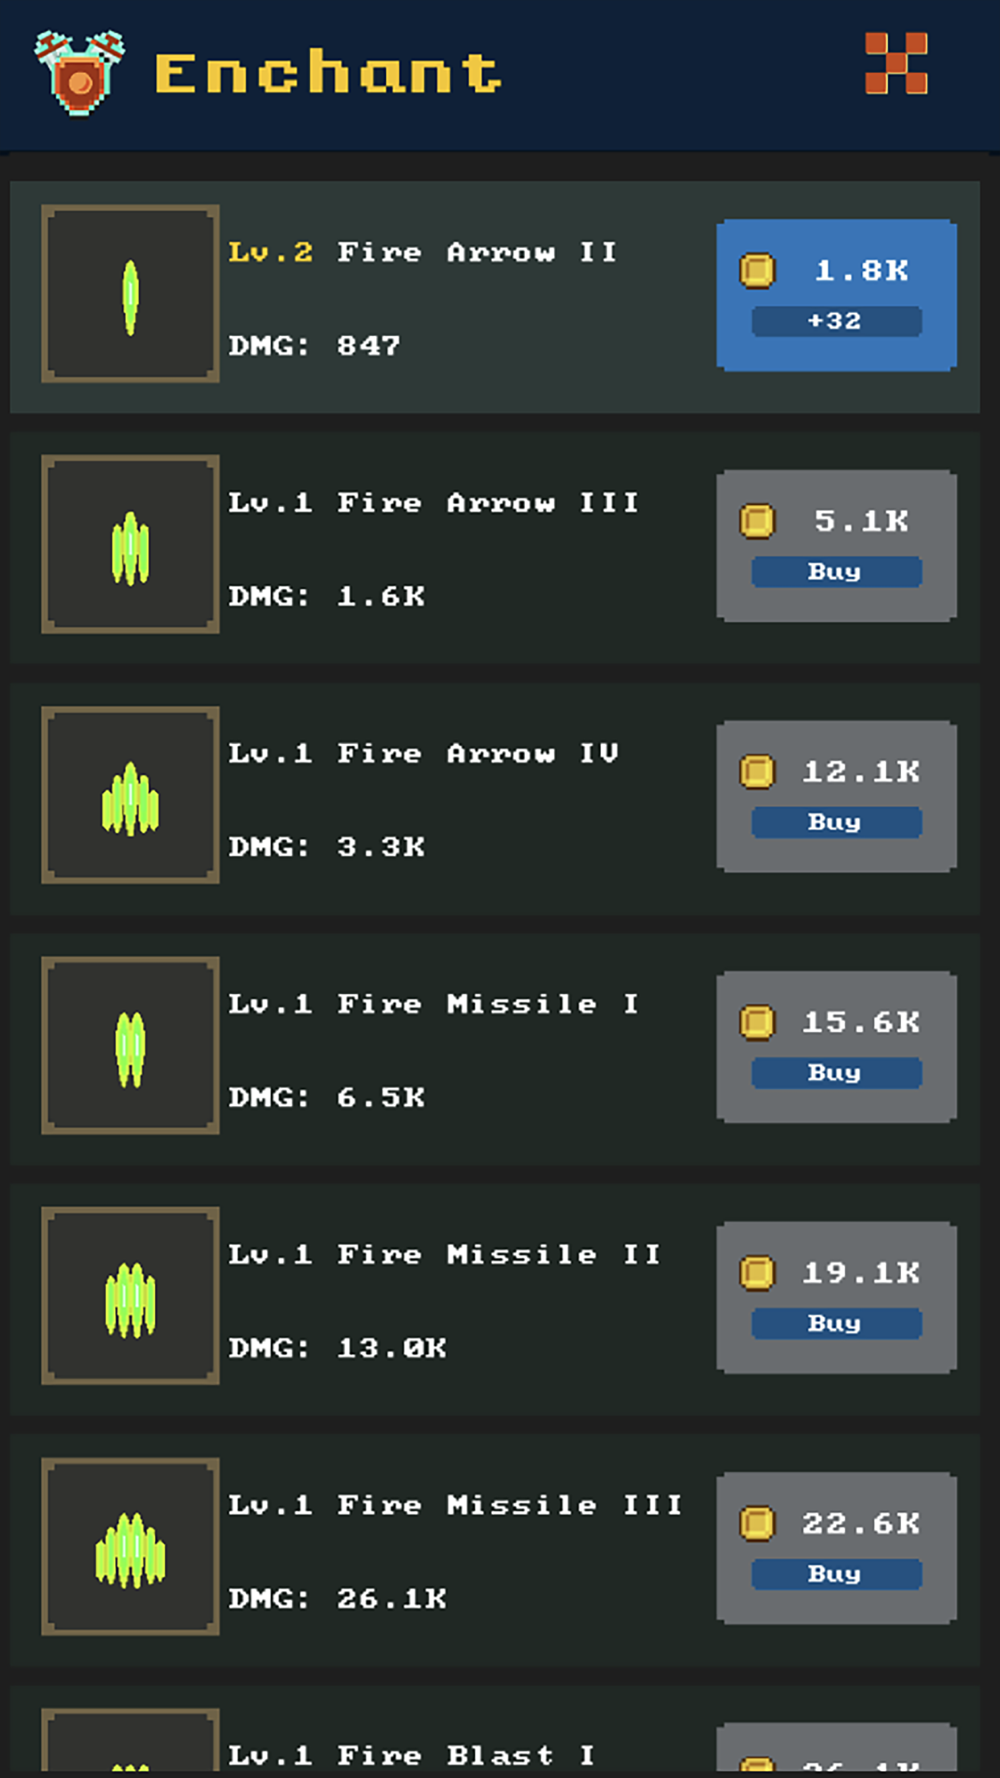Tap the coin icon next to 1.8K
Image resolution: width=1000 pixels, height=1778 pixels.
(757, 270)
